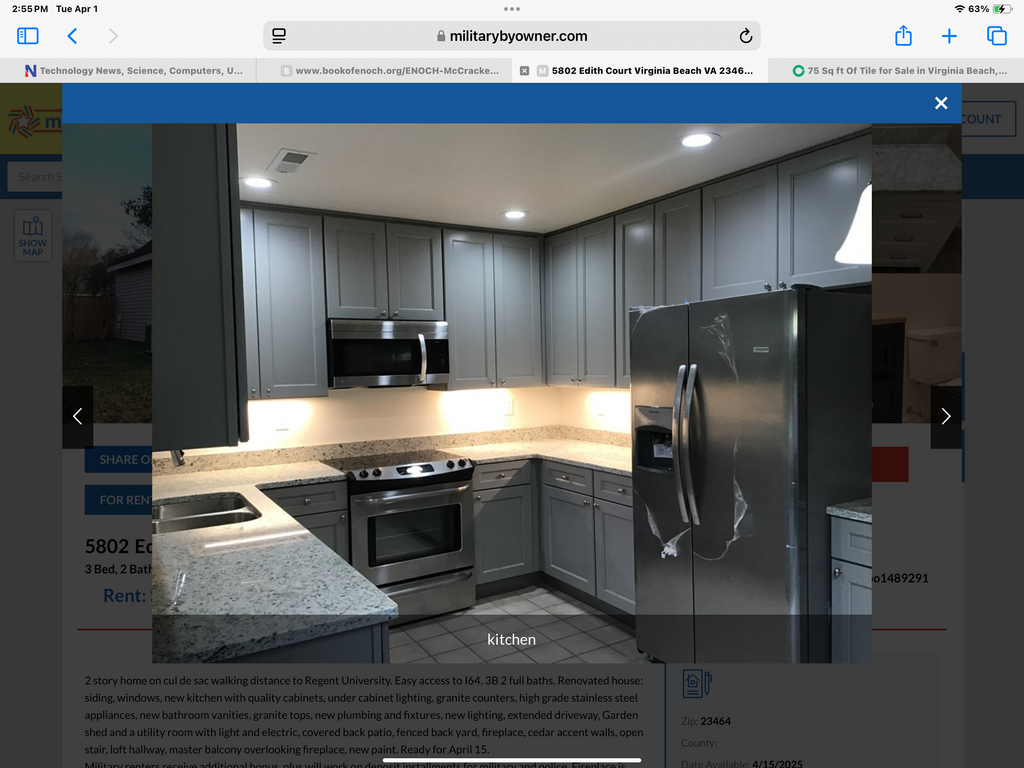The image size is (1024, 768).
Task: Click the zip code value 23464
Action: 716,721
